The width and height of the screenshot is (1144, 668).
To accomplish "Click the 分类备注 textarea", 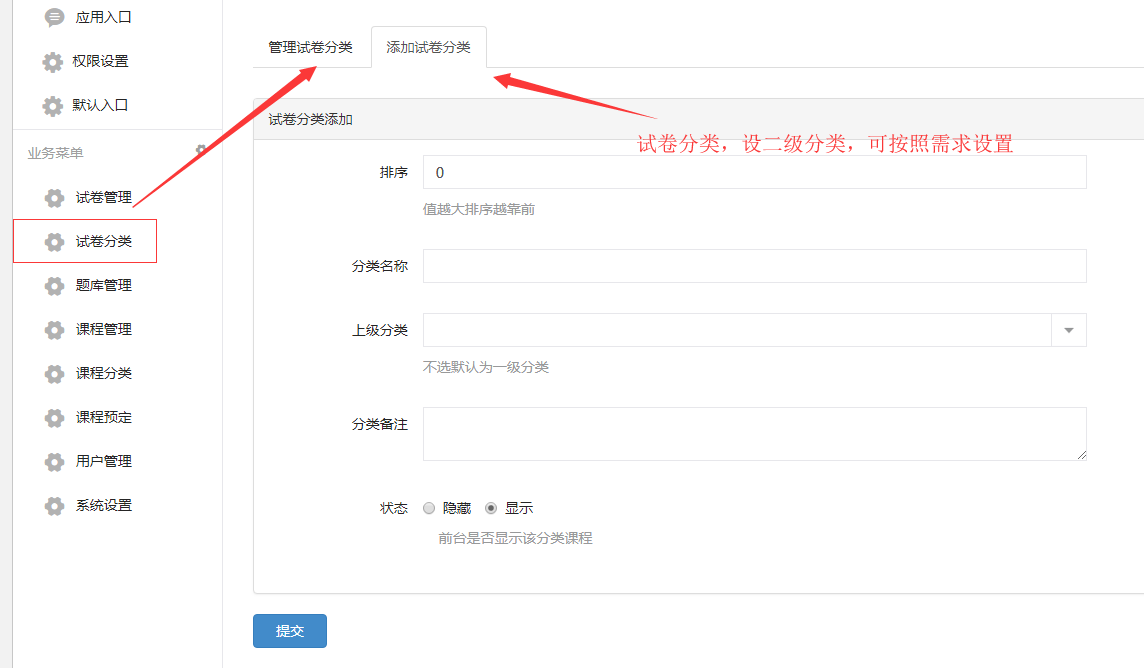I will 754,434.
